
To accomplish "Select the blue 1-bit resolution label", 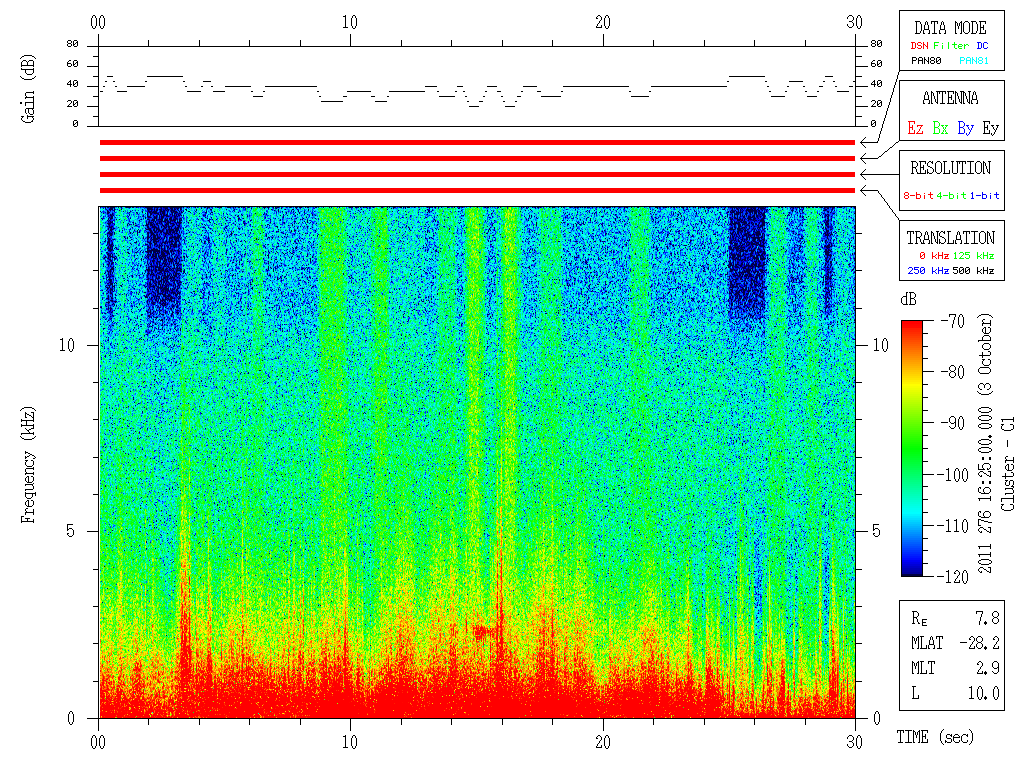I will (984, 195).
